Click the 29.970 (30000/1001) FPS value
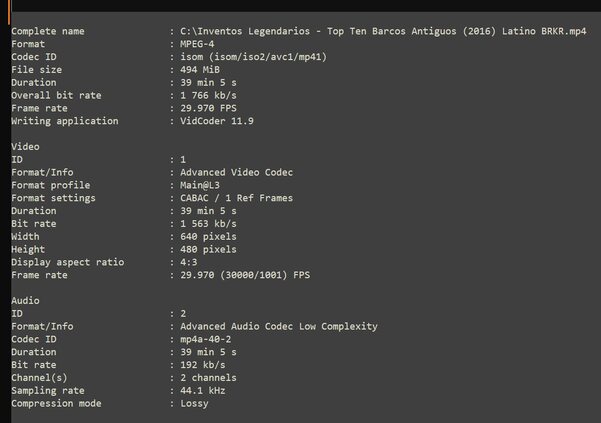Viewport: 601px width, 423px height. coord(245,275)
